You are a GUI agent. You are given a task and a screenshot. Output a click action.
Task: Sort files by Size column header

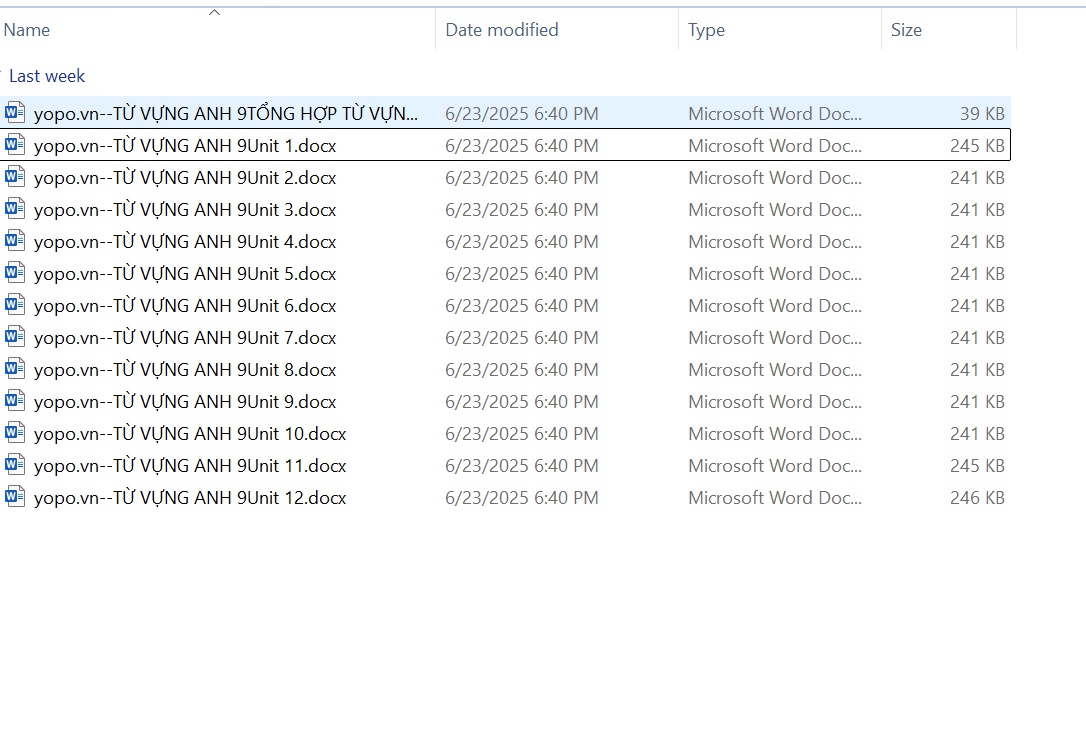click(x=906, y=30)
